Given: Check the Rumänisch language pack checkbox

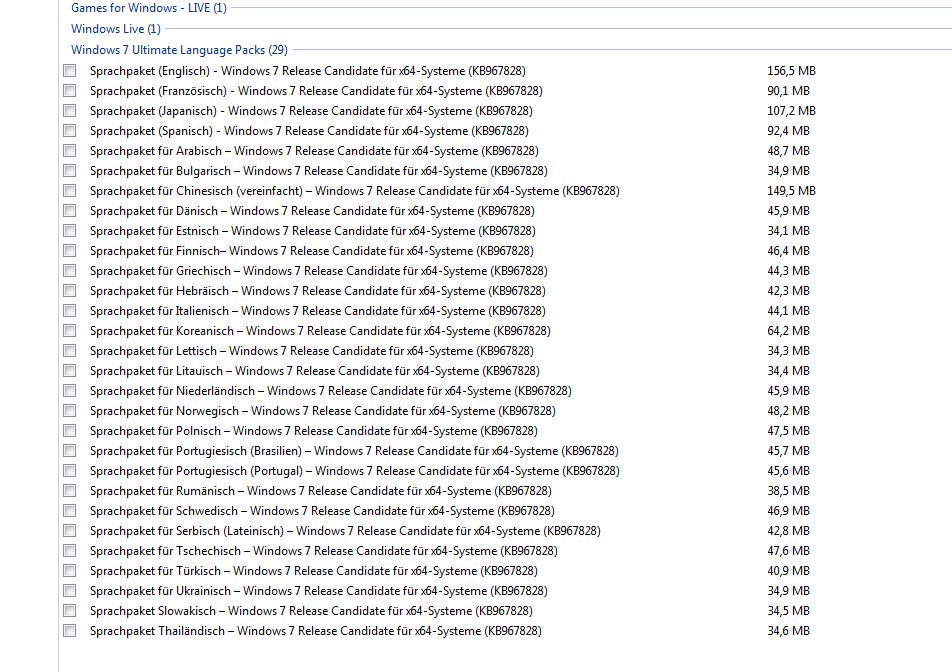Looking at the screenshot, I should 70,491.
